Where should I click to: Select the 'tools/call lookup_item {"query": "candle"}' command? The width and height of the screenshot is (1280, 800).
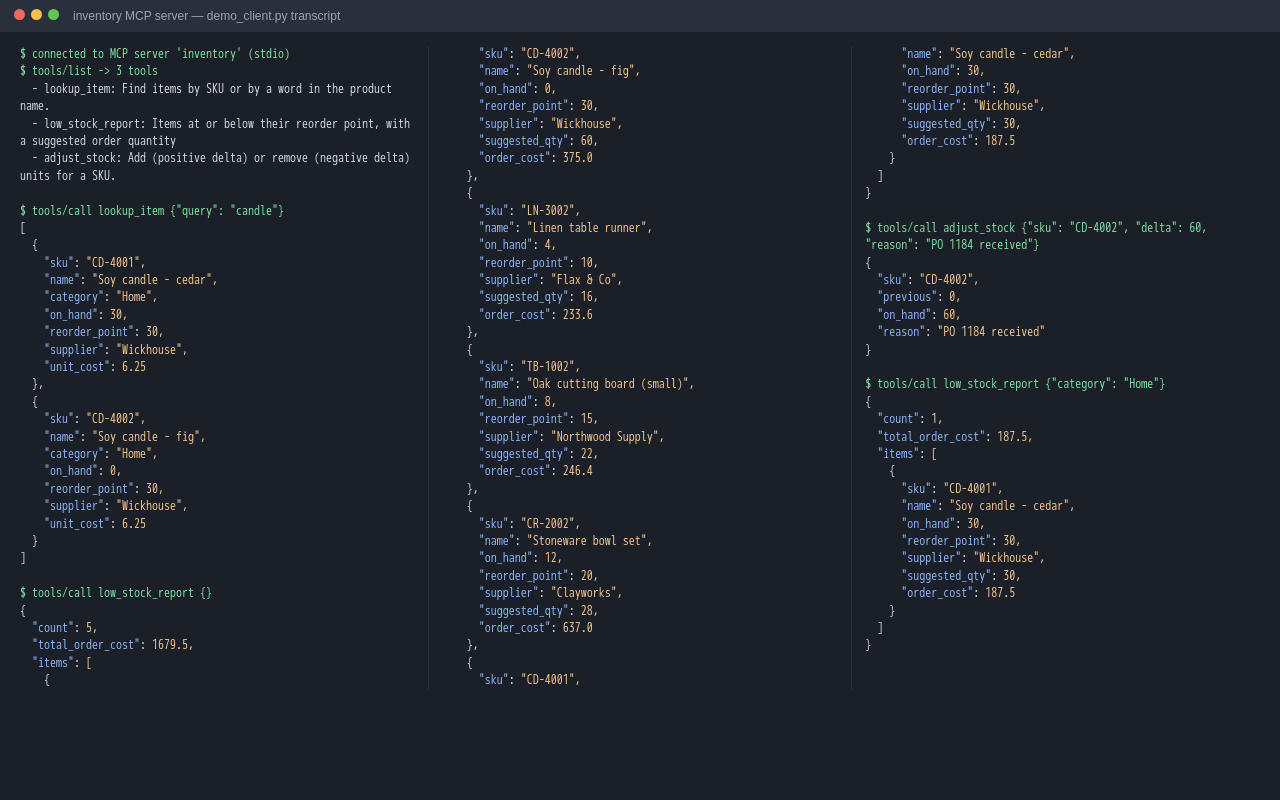[x=152, y=211]
